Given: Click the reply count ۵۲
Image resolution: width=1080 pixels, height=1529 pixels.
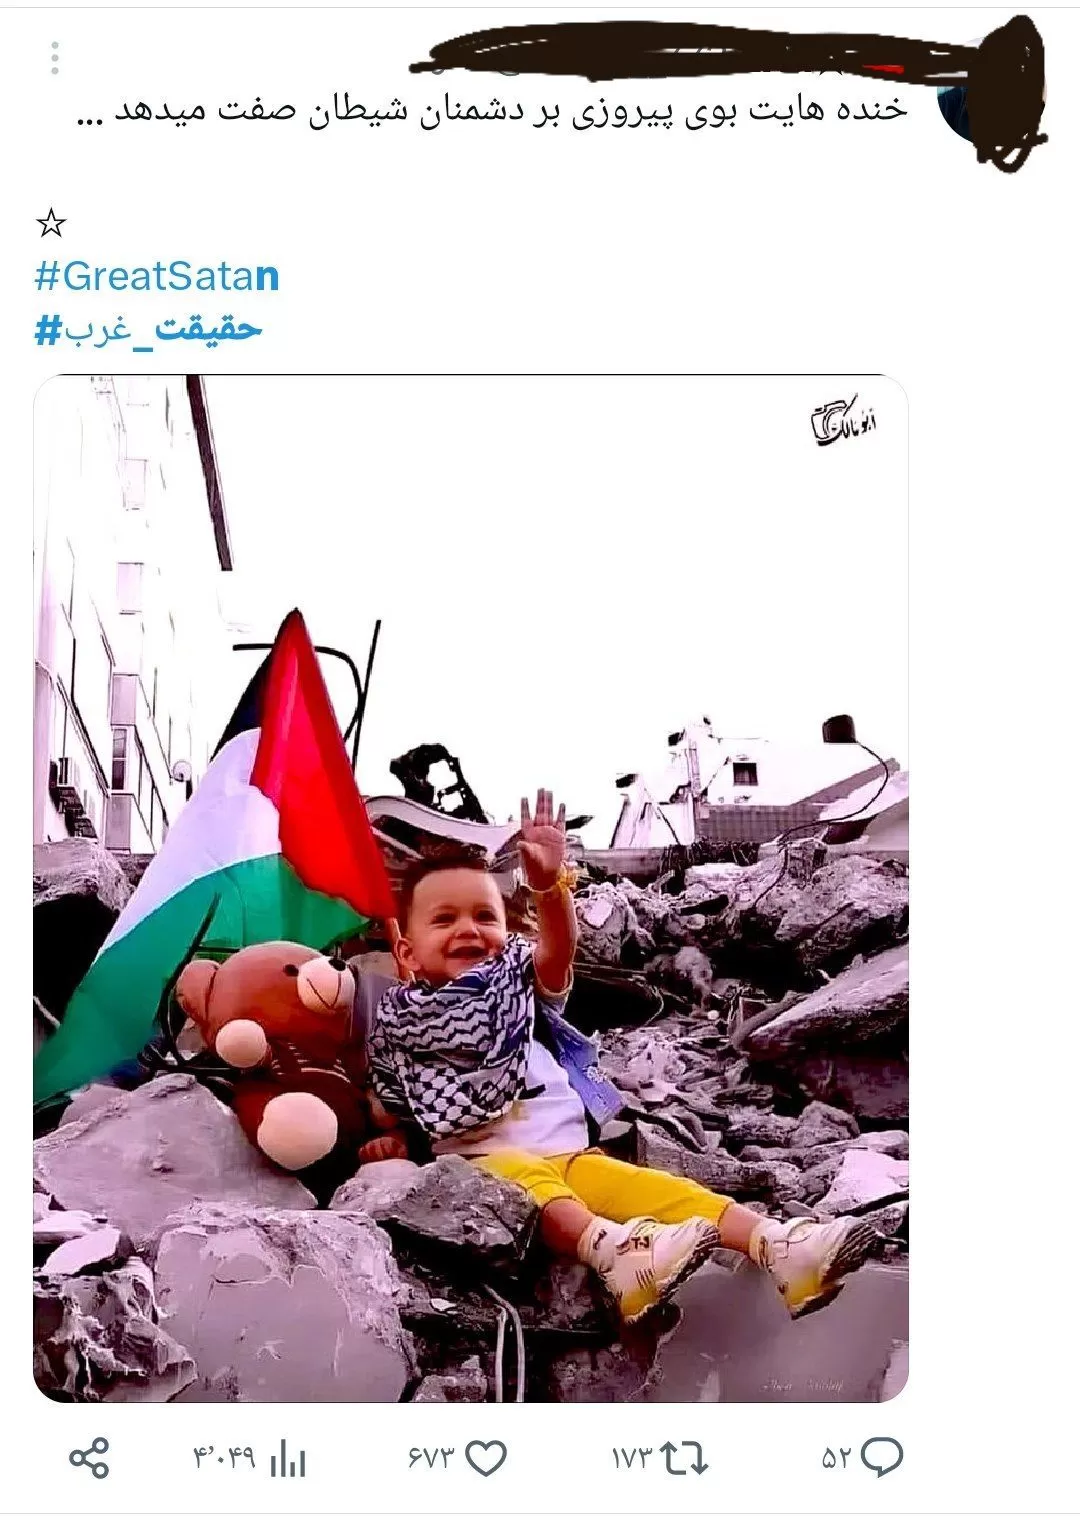Looking at the screenshot, I should (836, 1459).
